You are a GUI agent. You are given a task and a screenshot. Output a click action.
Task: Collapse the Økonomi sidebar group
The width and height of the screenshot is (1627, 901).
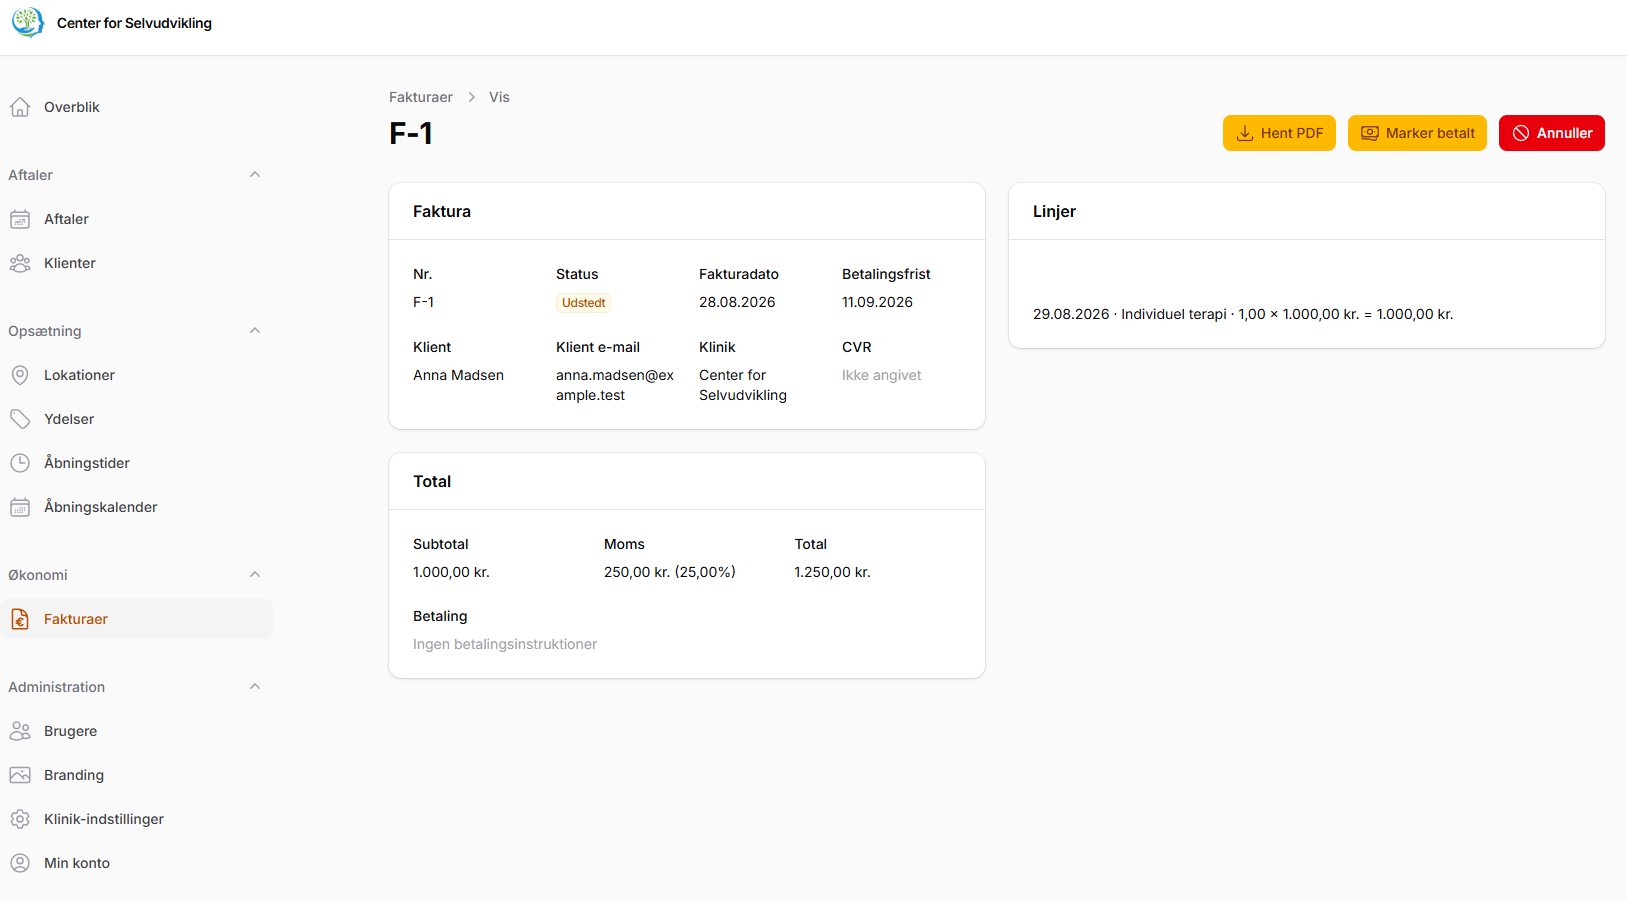[255, 575]
